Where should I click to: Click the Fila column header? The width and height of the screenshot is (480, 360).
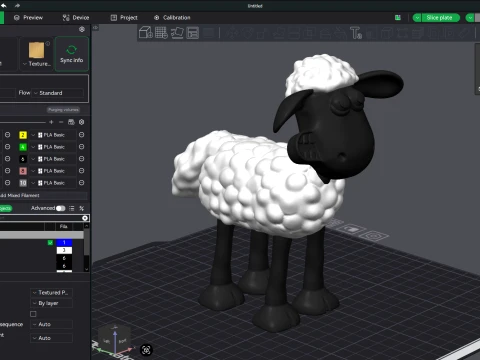click(64, 226)
